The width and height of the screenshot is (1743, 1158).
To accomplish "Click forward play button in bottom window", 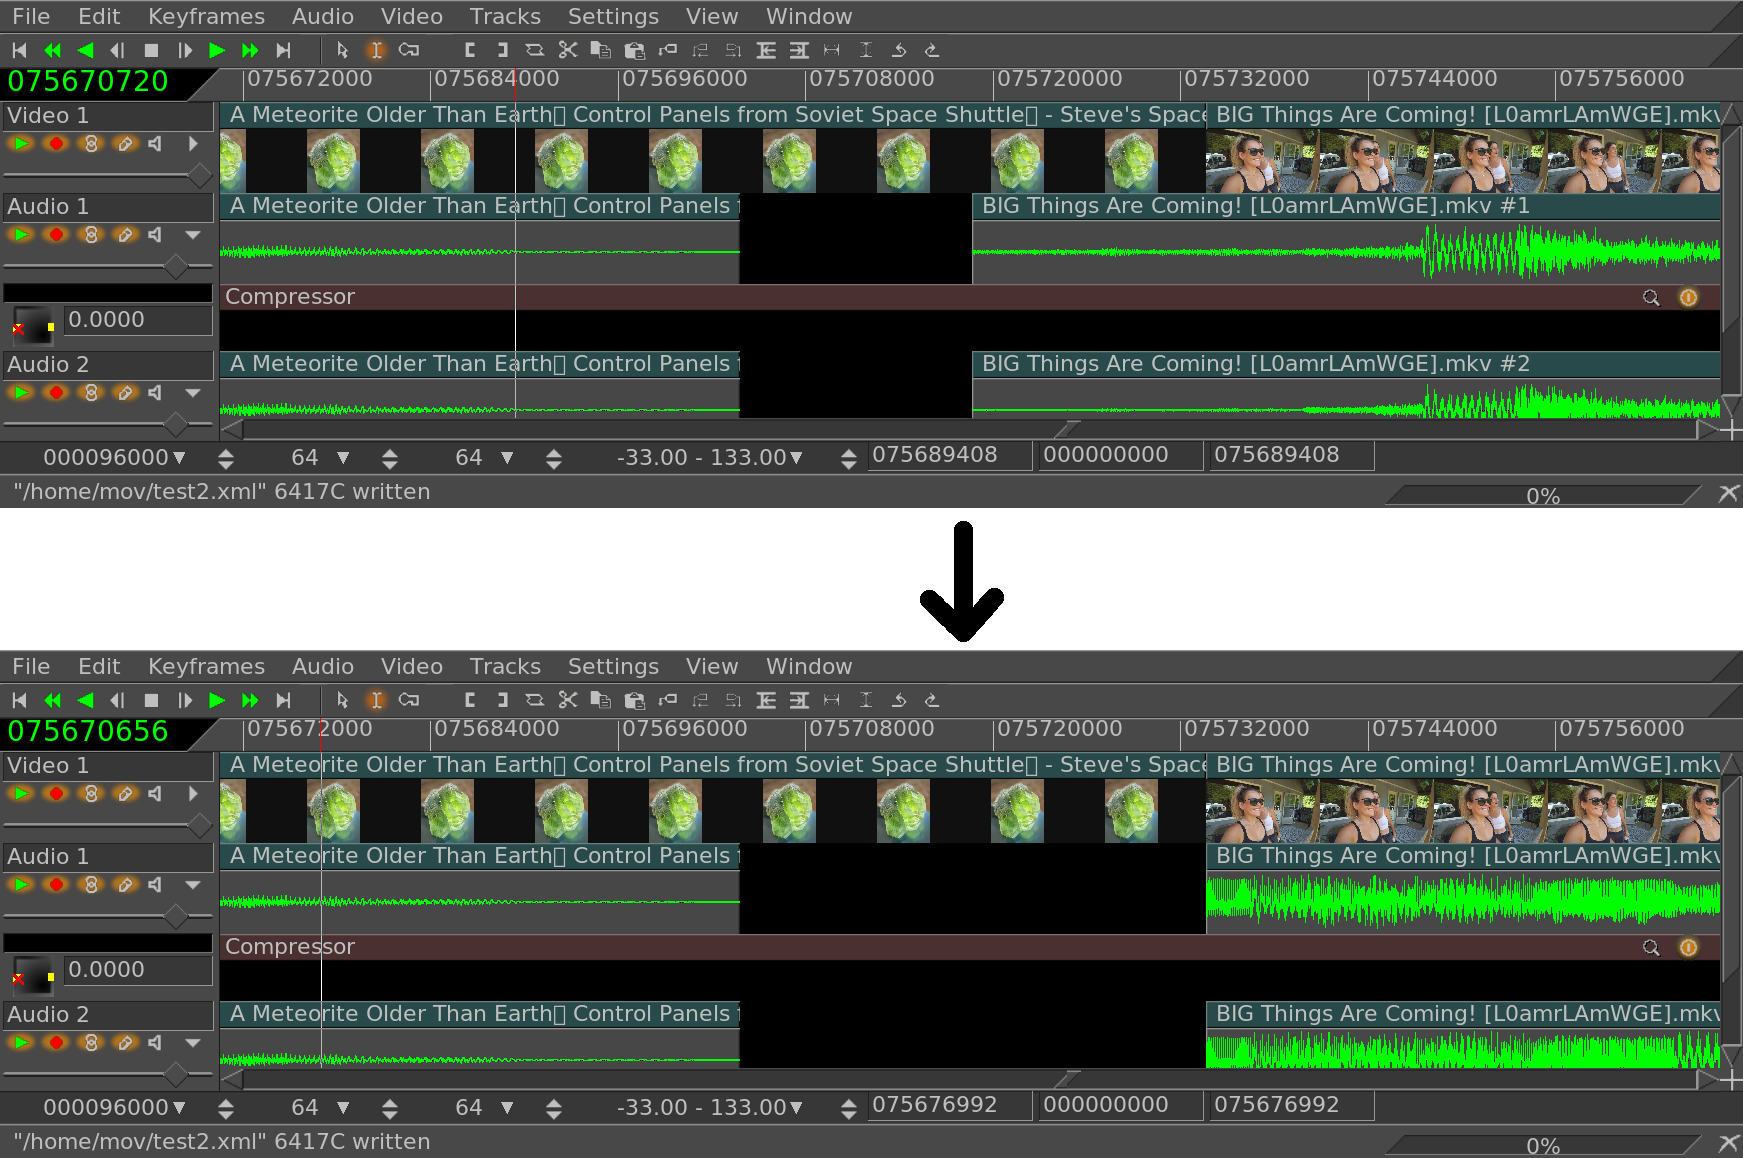I will pos(217,700).
